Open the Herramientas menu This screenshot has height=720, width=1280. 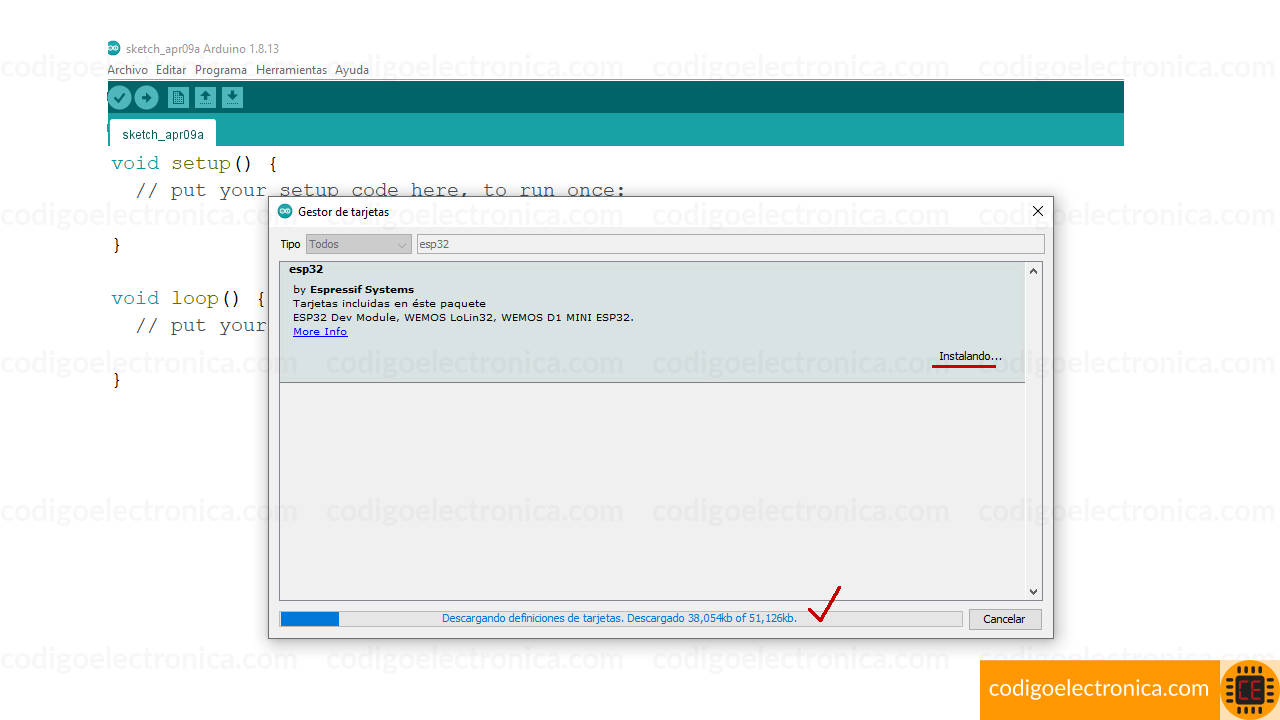291,70
